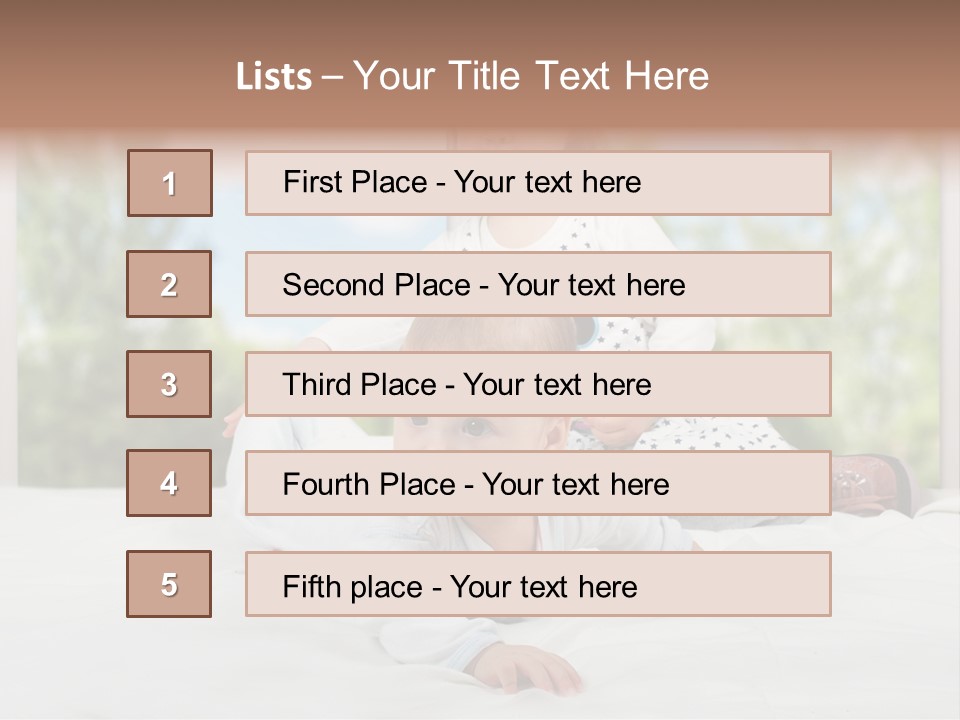Select the "Your Title Text Here" title text
Image resolution: width=960 pixels, height=720 pixels.
click(531, 76)
